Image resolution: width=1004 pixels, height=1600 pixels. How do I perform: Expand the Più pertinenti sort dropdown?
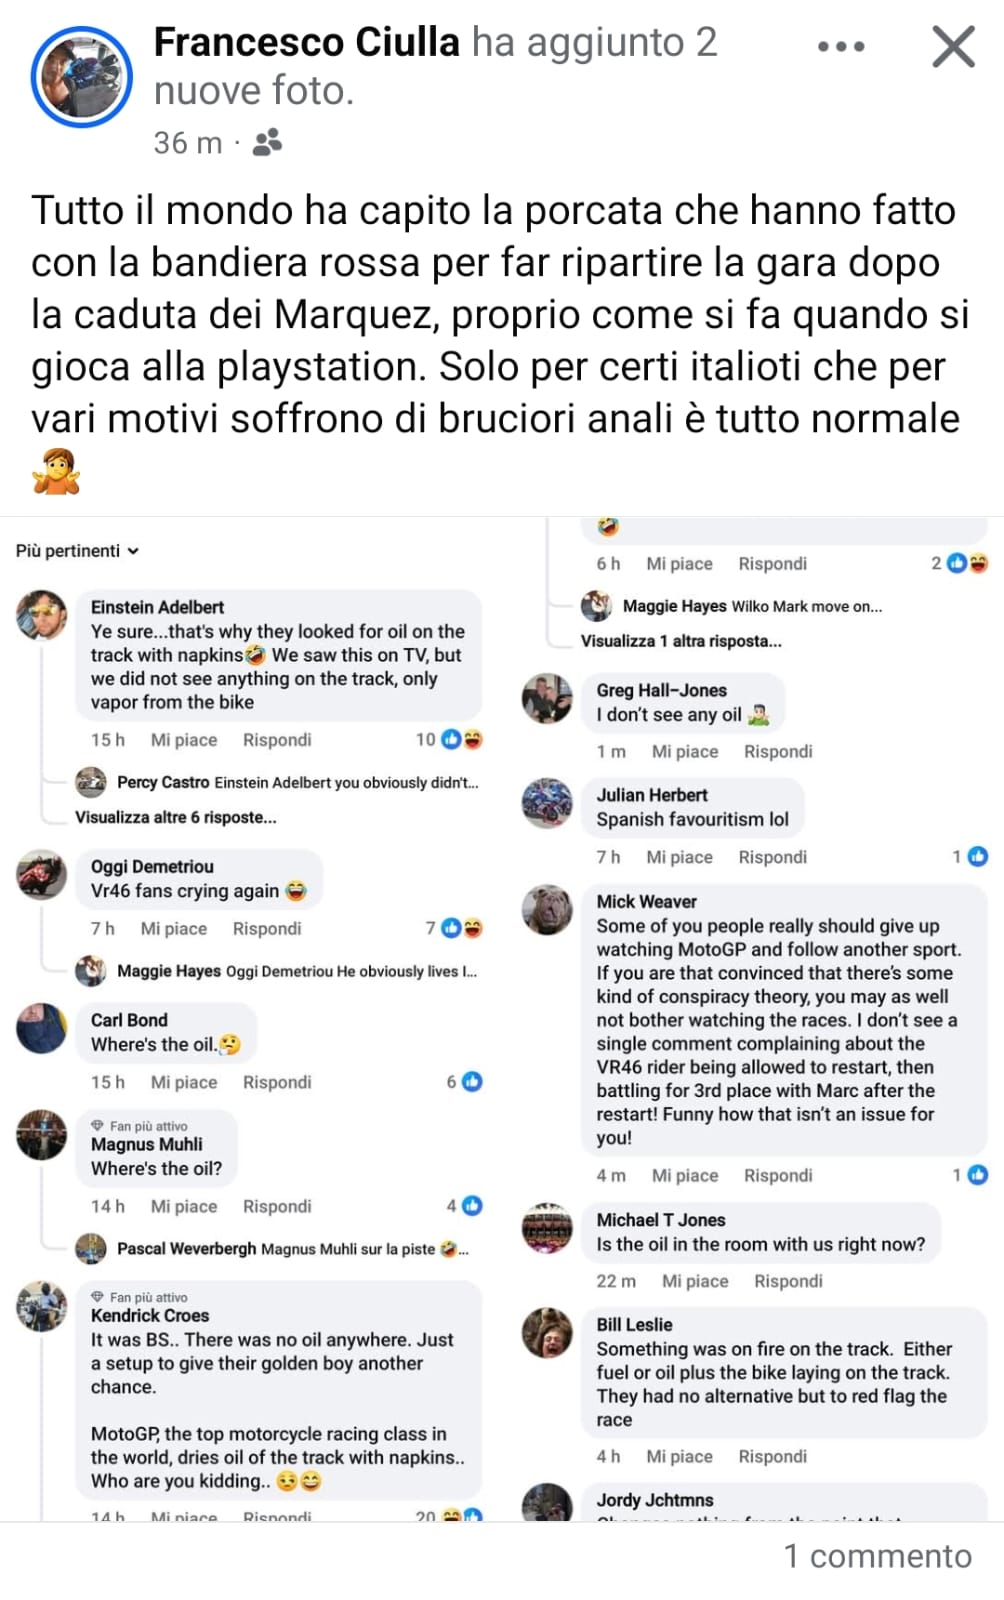click(77, 551)
